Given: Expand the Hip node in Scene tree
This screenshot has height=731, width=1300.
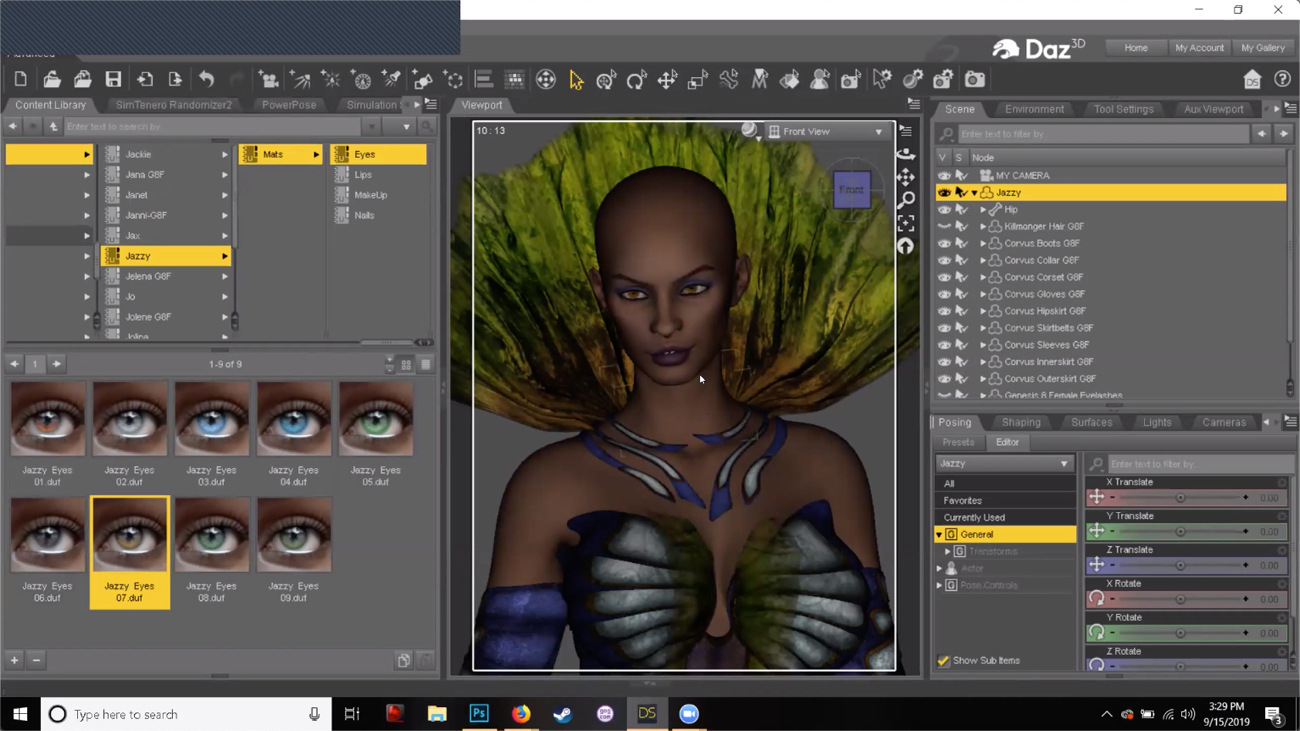Looking at the screenshot, I should (x=983, y=210).
